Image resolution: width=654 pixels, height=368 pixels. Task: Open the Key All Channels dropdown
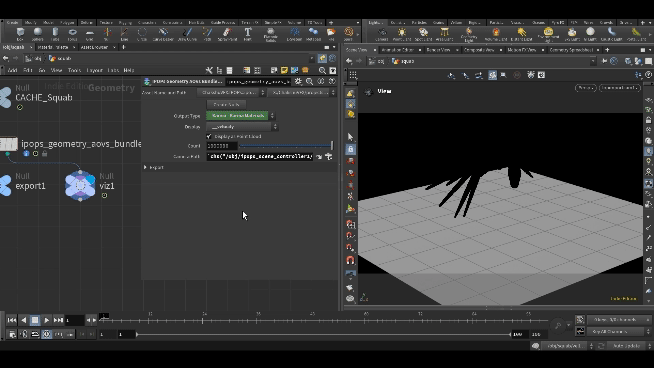click(619, 331)
